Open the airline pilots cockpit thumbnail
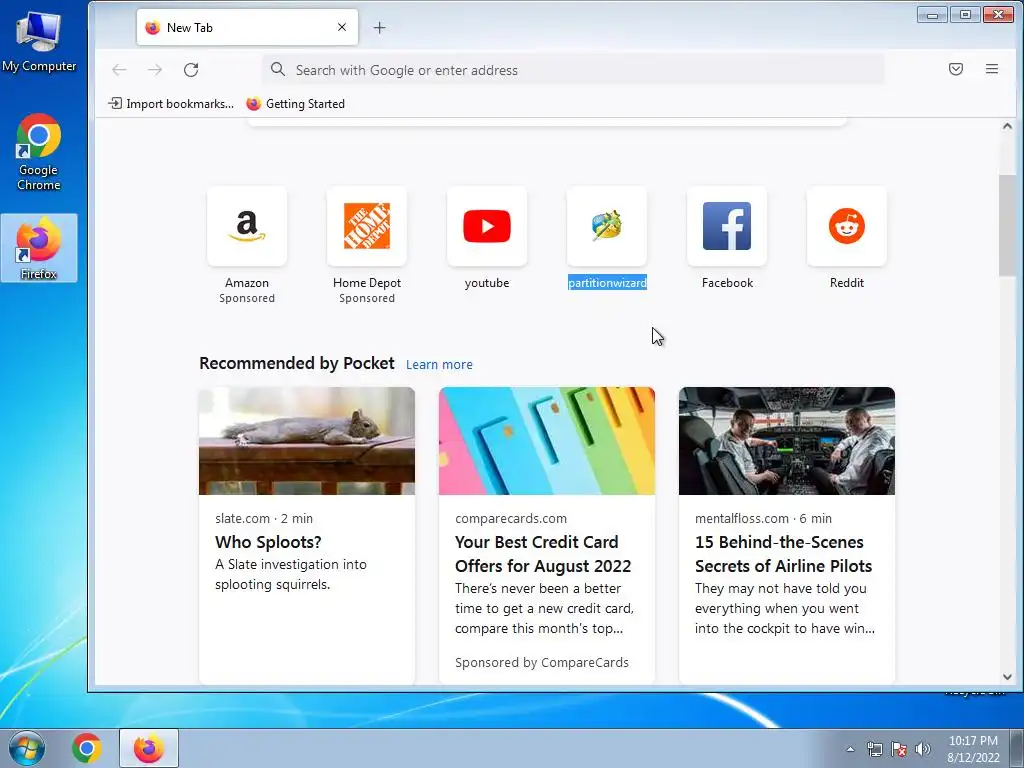Screen dimensions: 1024x768 click(x=787, y=441)
